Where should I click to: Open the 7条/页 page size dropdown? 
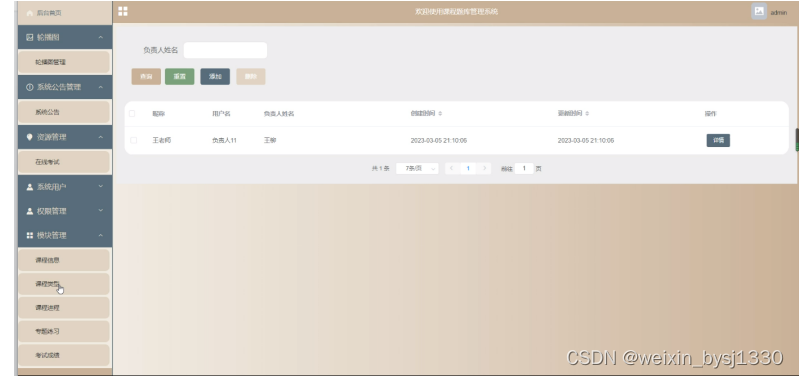[417, 168]
